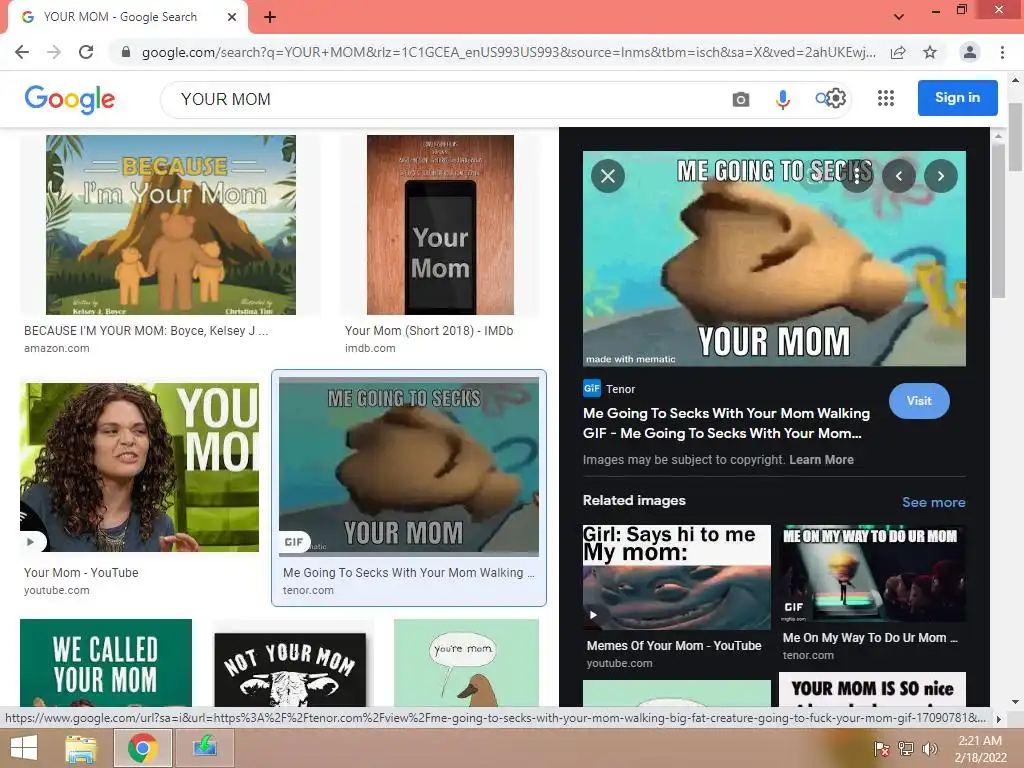1024x768 pixels.
Task: Show next image in preview
Action: (x=940, y=176)
